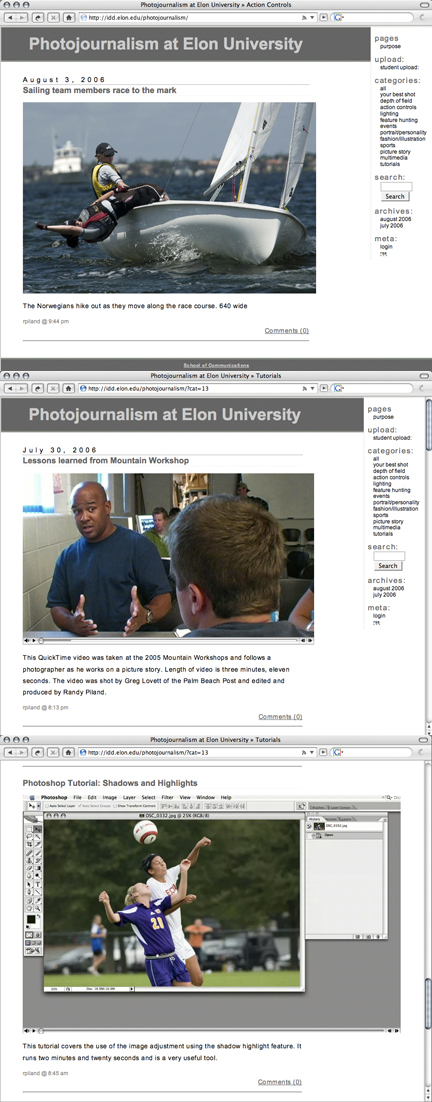This screenshot has height=1102, width=432.
Task: Click the URL field showing idd.elon.edu/photojournalism/
Action: (197, 16)
